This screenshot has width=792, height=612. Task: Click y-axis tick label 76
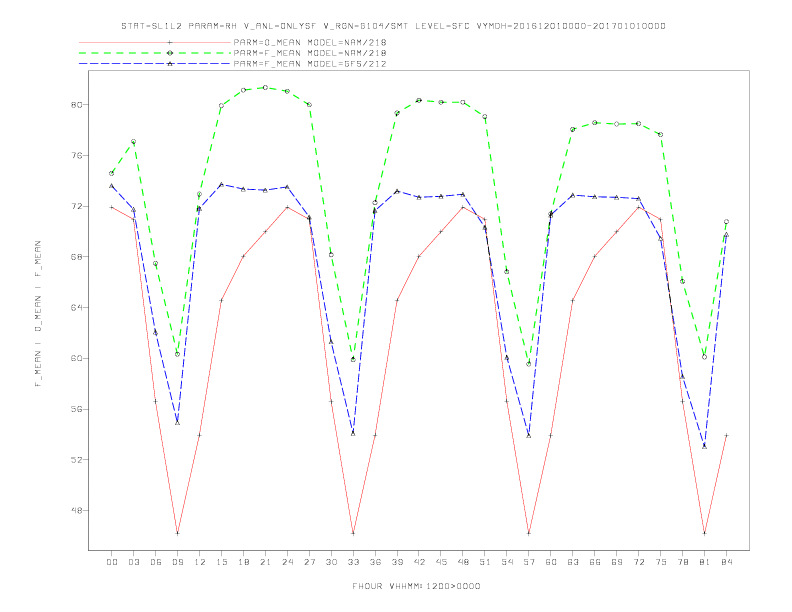click(76, 156)
